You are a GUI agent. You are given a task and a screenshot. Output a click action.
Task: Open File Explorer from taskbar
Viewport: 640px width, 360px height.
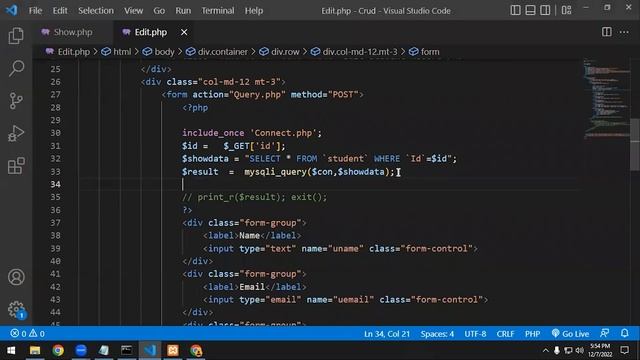pyautogui.click(x=35, y=350)
